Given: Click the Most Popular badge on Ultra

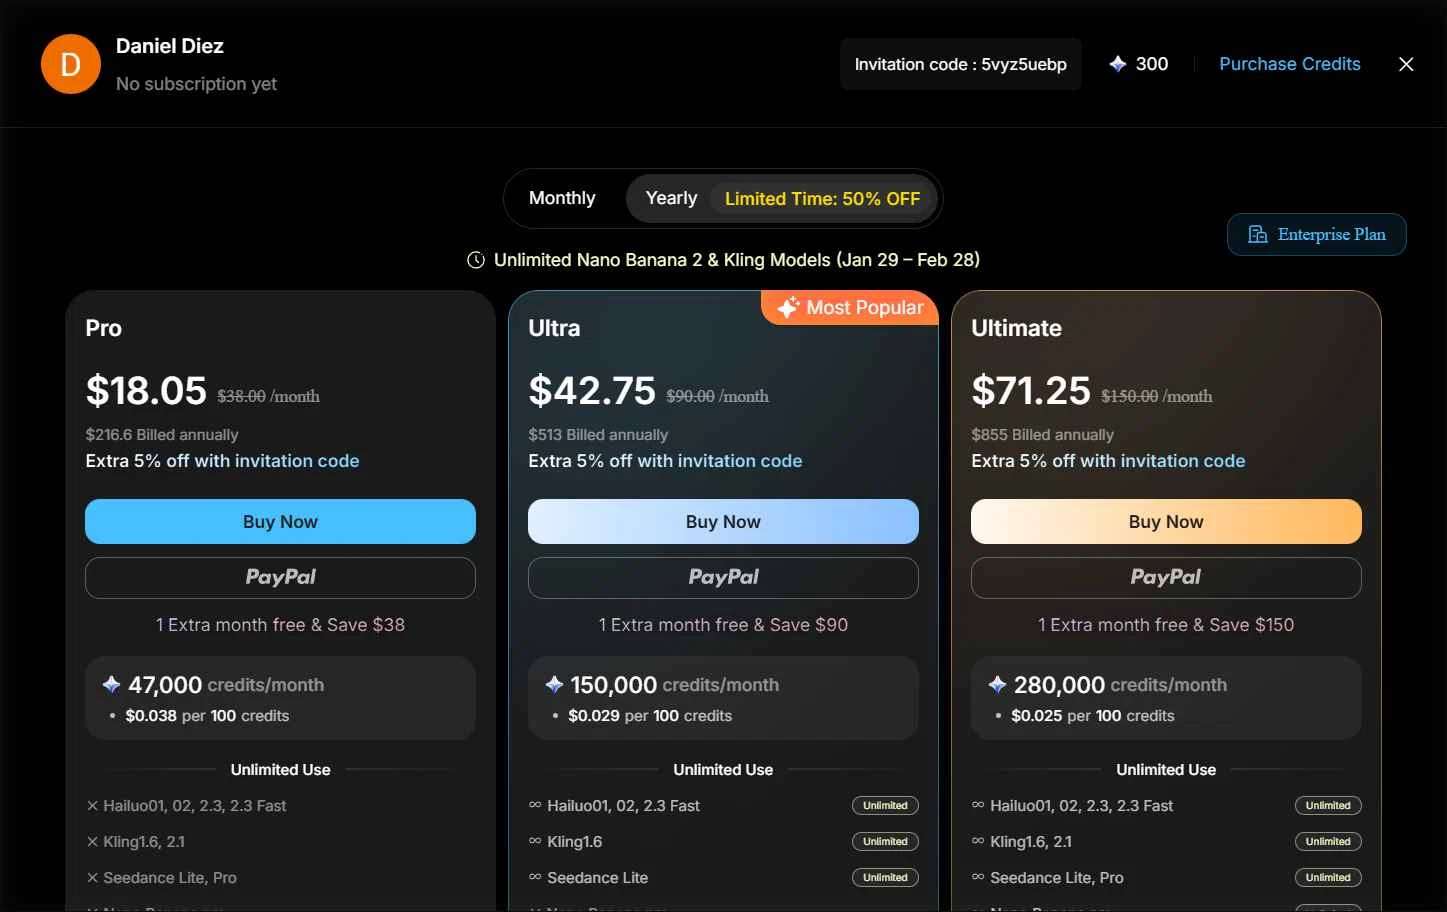Looking at the screenshot, I should [850, 307].
